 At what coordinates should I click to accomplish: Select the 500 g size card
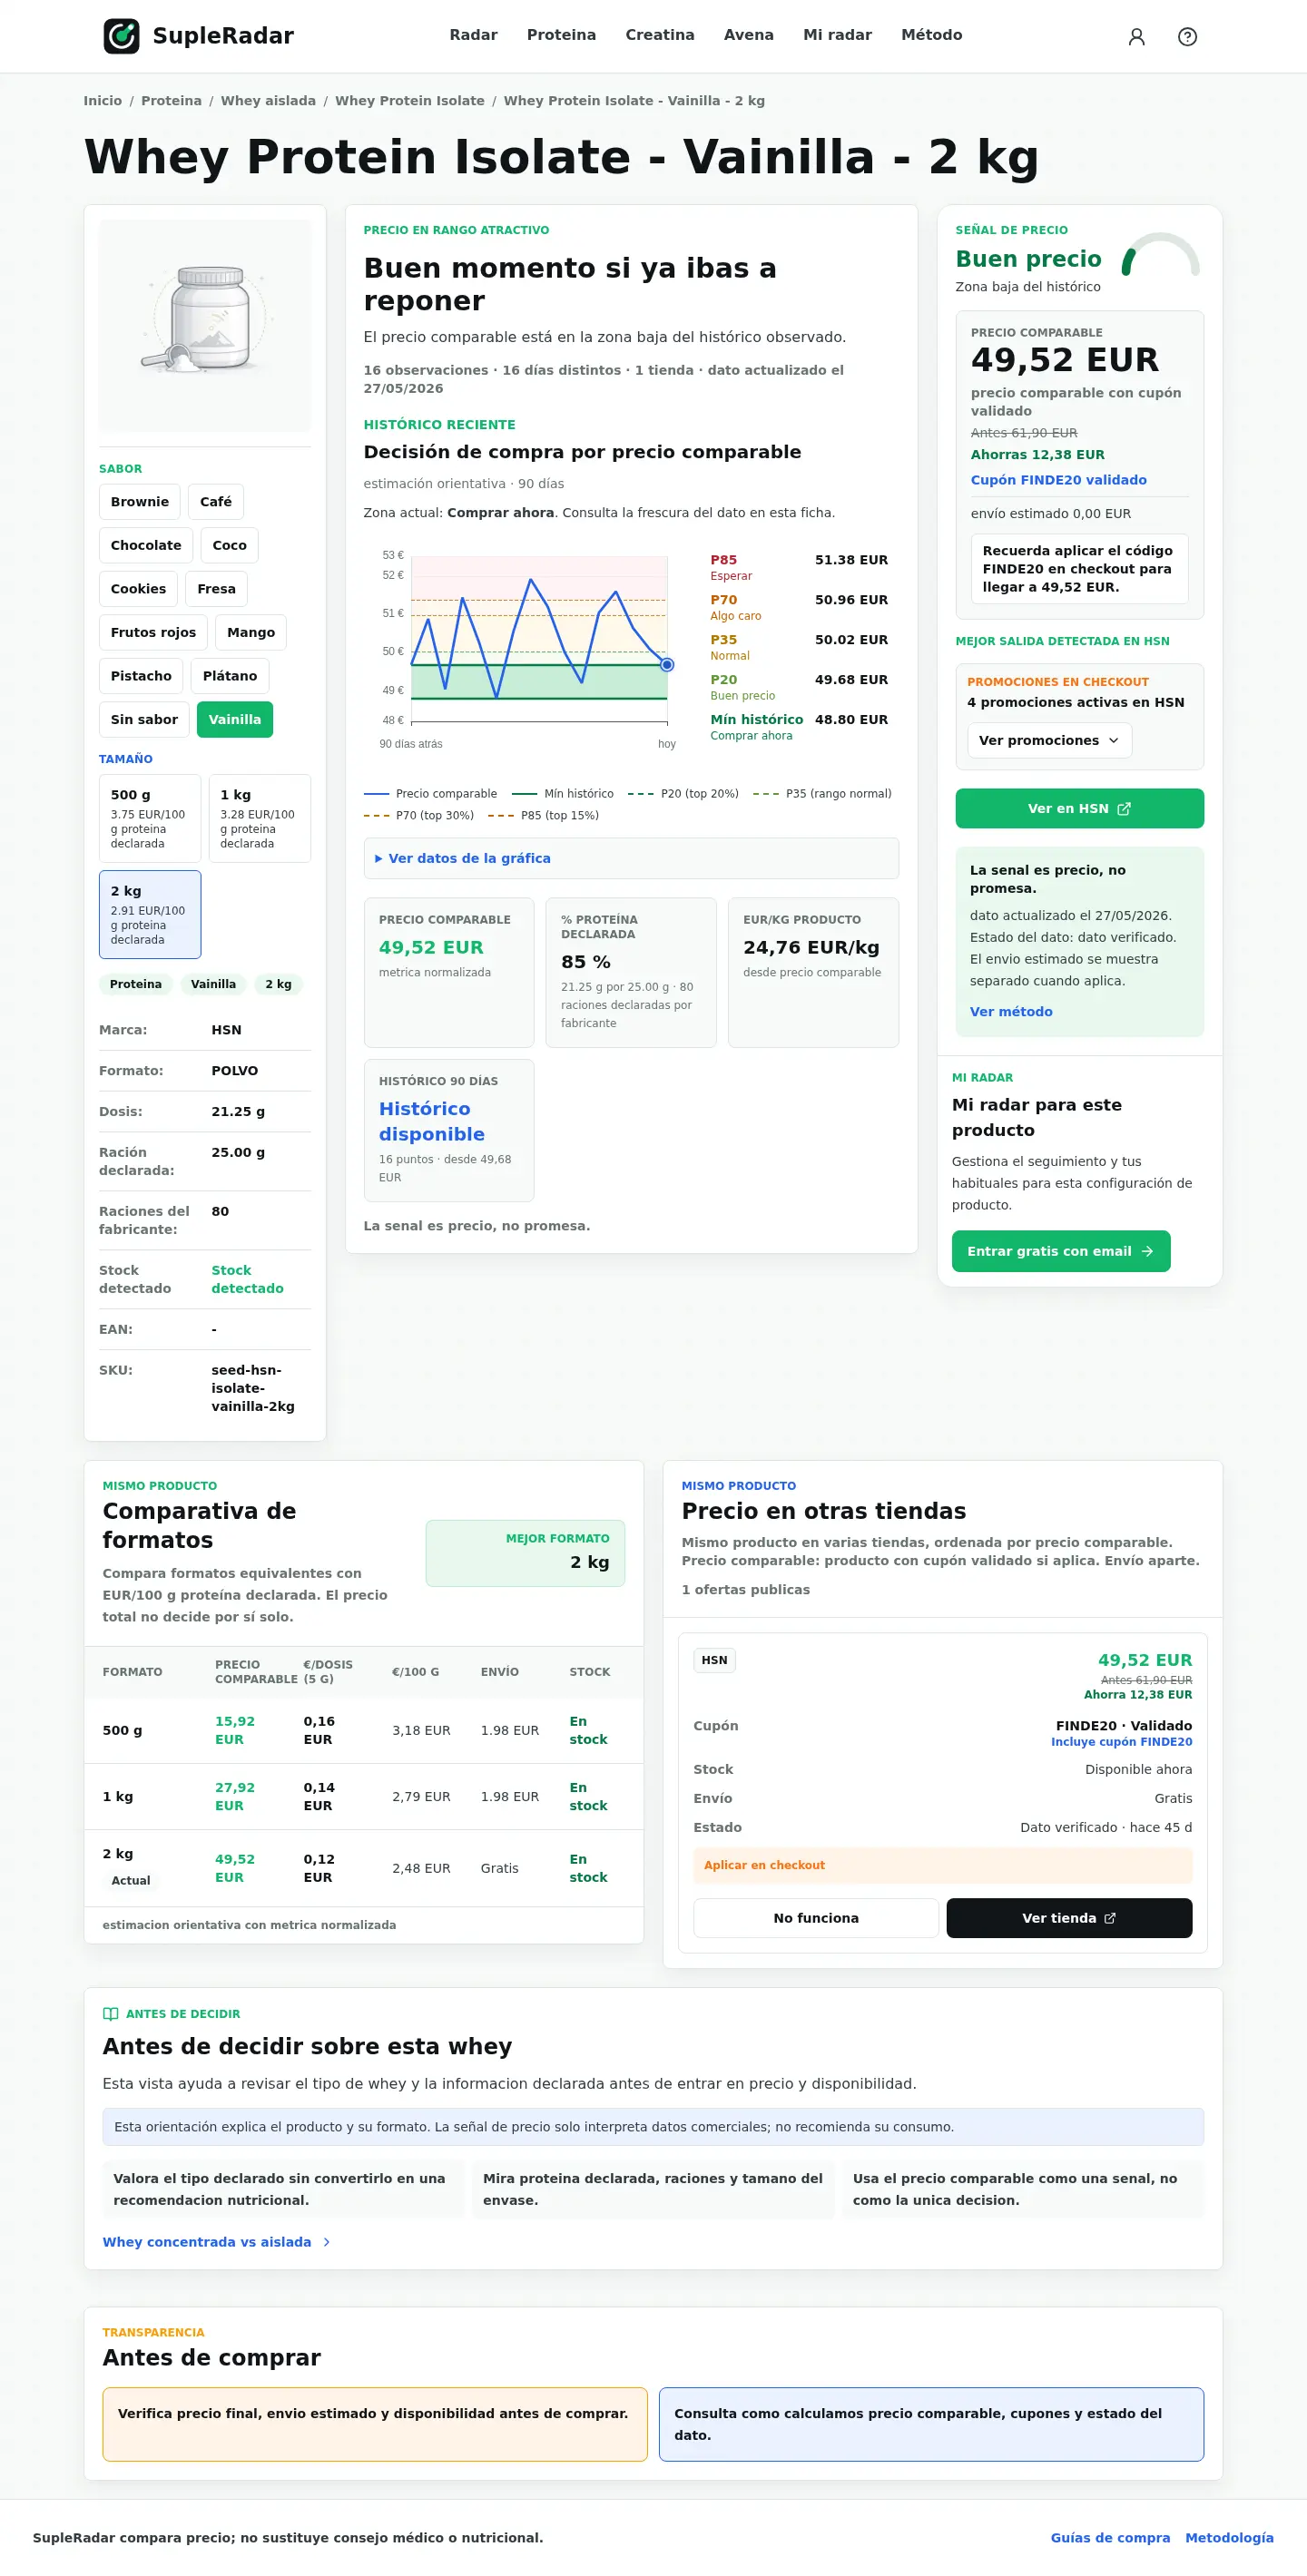point(150,818)
